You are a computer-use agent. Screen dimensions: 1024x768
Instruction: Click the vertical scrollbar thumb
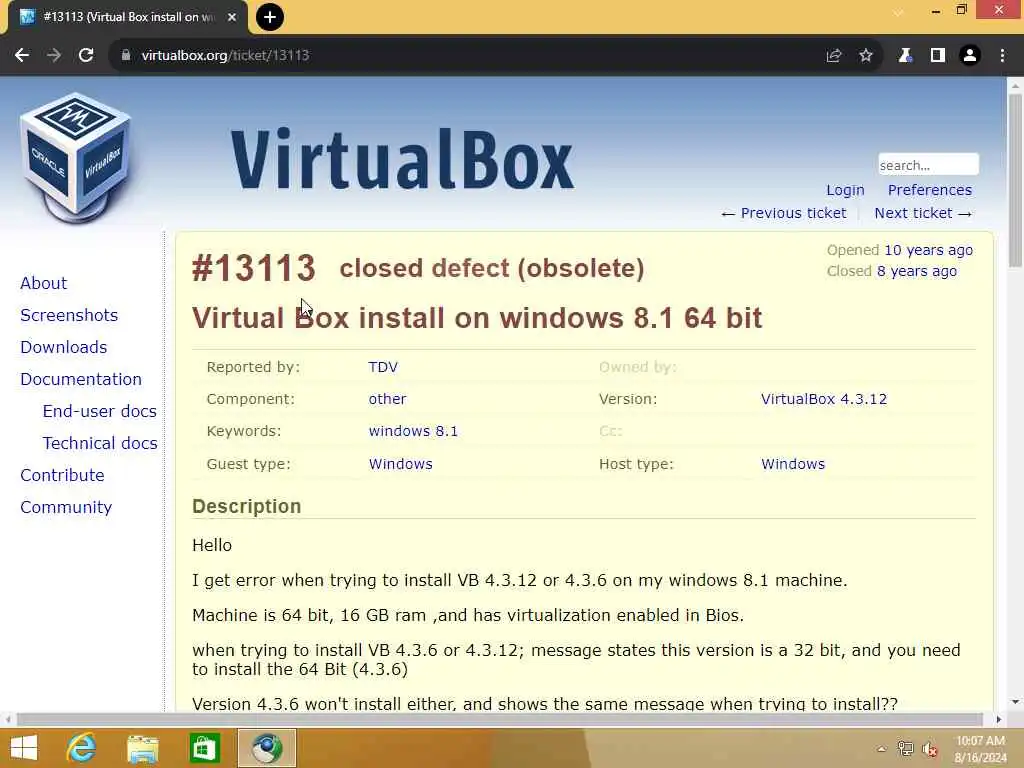coord(1015,180)
